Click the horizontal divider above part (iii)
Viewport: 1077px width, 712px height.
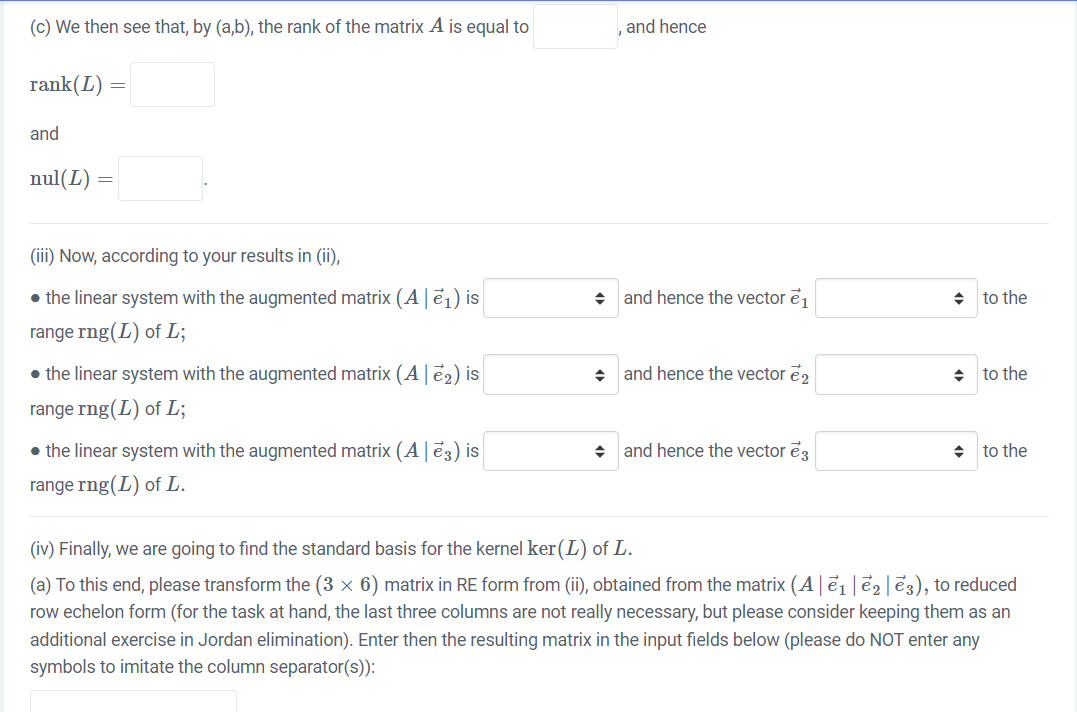point(538,222)
